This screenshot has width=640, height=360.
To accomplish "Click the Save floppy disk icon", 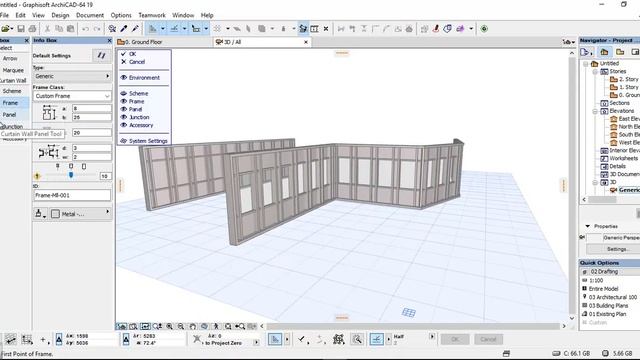I will pyautogui.click(x=21, y=29).
